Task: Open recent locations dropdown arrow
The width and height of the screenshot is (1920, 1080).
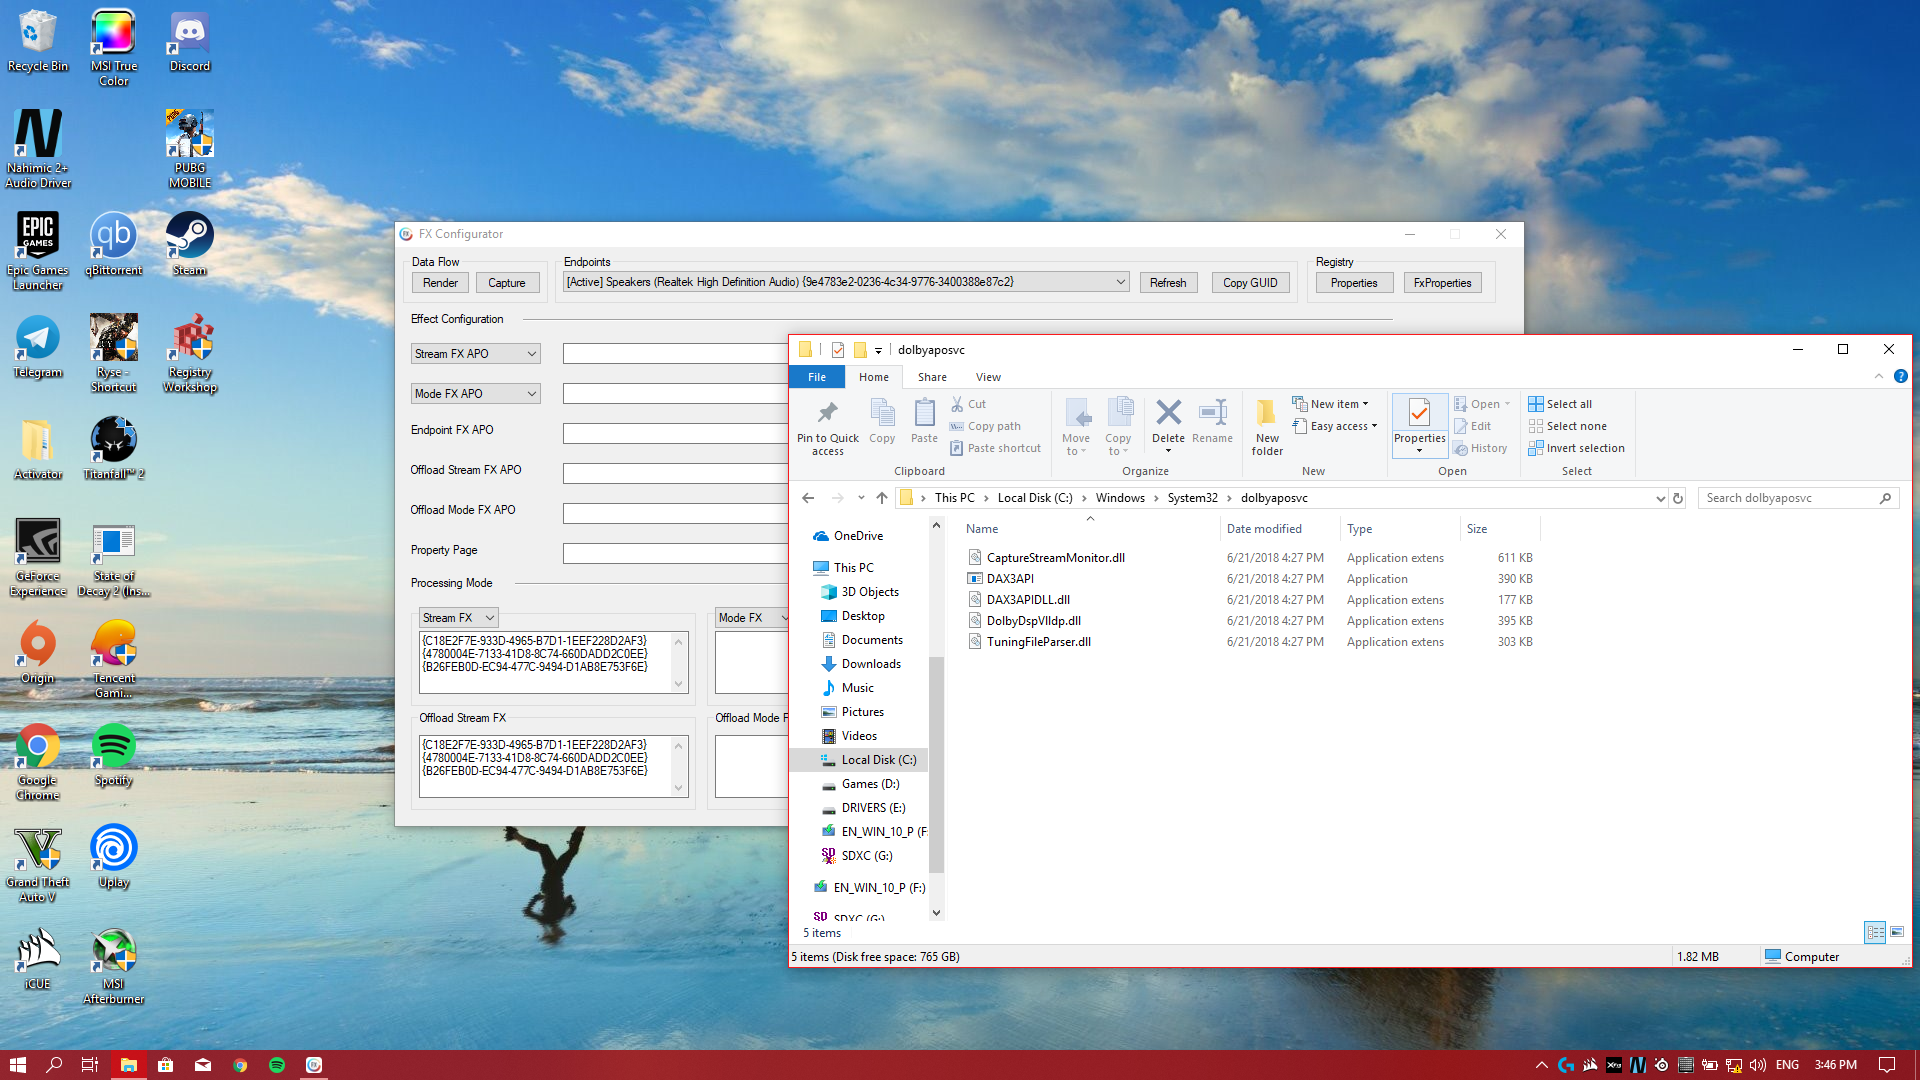Action: point(860,498)
